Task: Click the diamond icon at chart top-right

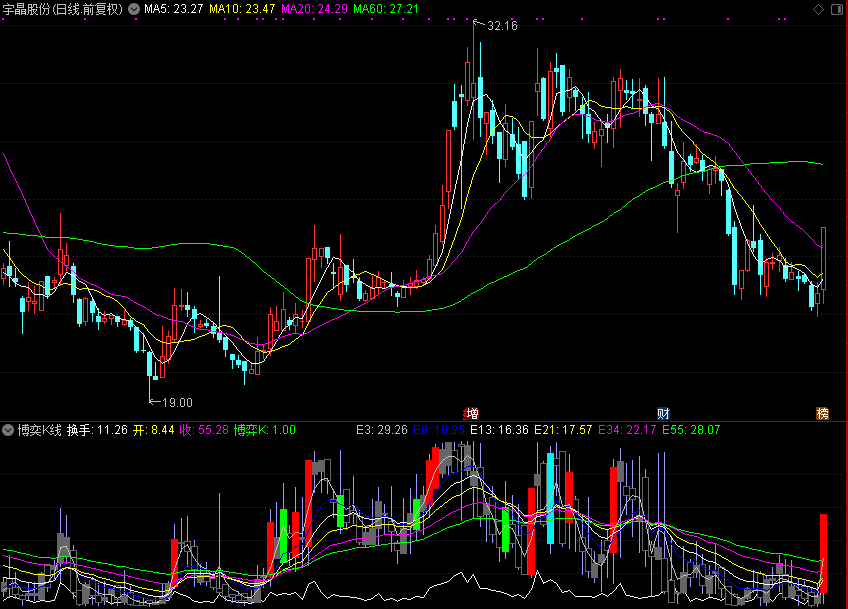Action: pyautogui.click(x=818, y=9)
